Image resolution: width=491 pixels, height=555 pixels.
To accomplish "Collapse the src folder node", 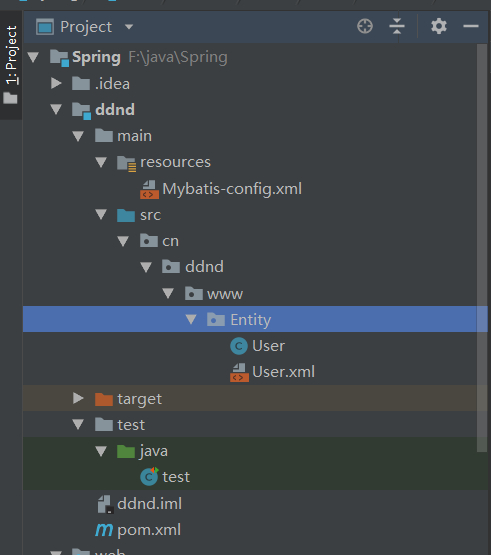I will point(101,214).
